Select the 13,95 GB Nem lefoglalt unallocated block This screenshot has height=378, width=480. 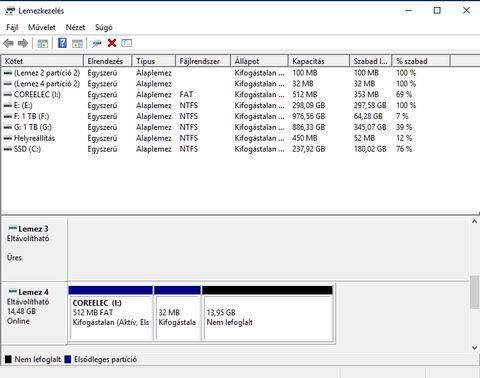point(268,314)
